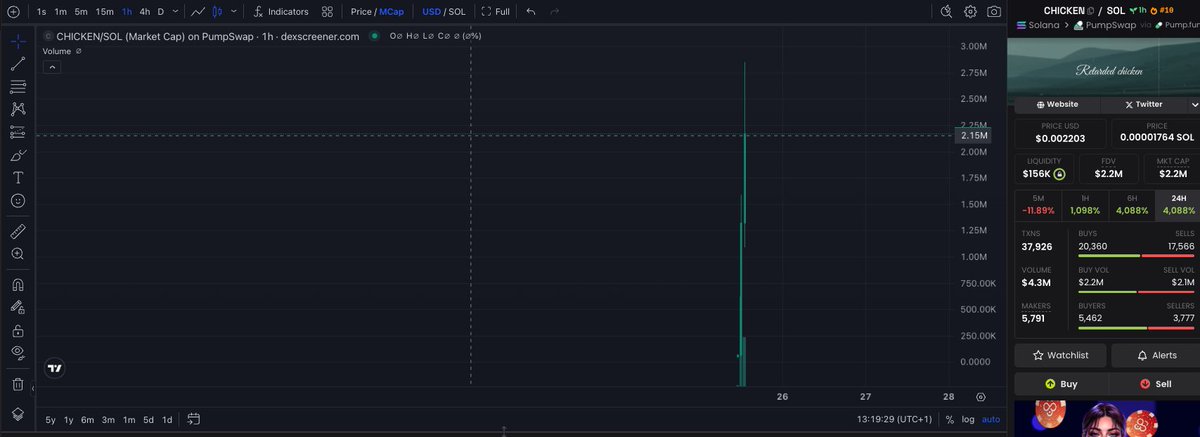The height and width of the screenshot is (437, 1200).
Task: Add CHICKEN to Watchlist
Action: 1060,355
